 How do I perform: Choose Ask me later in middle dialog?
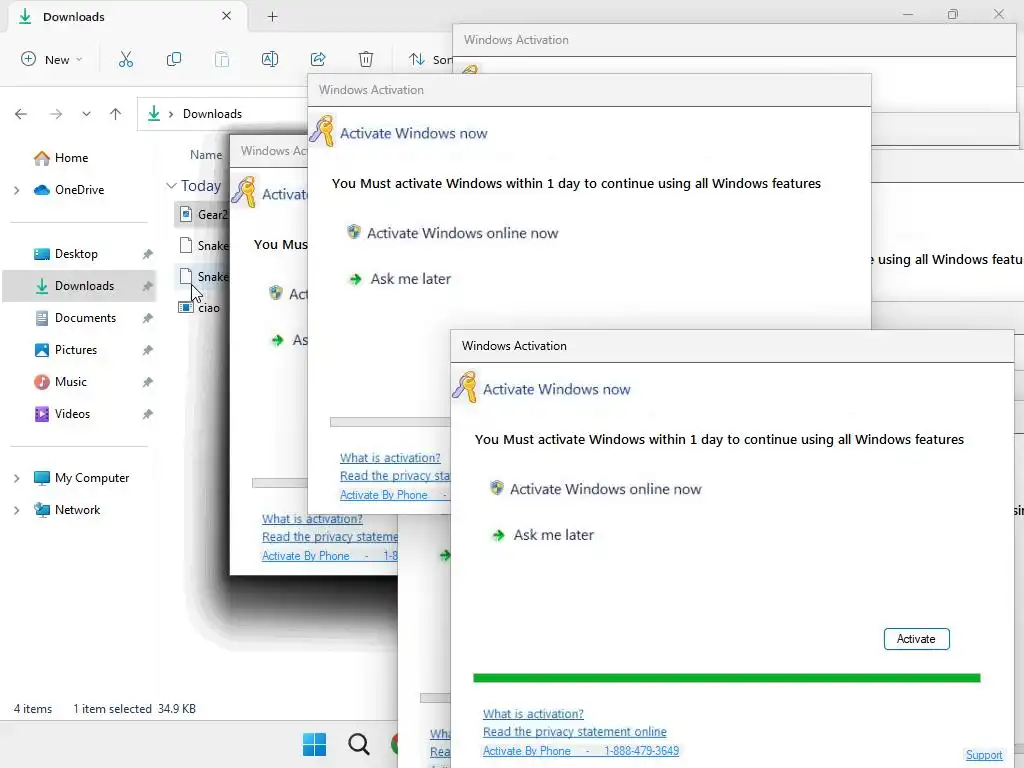click(411, 279)
